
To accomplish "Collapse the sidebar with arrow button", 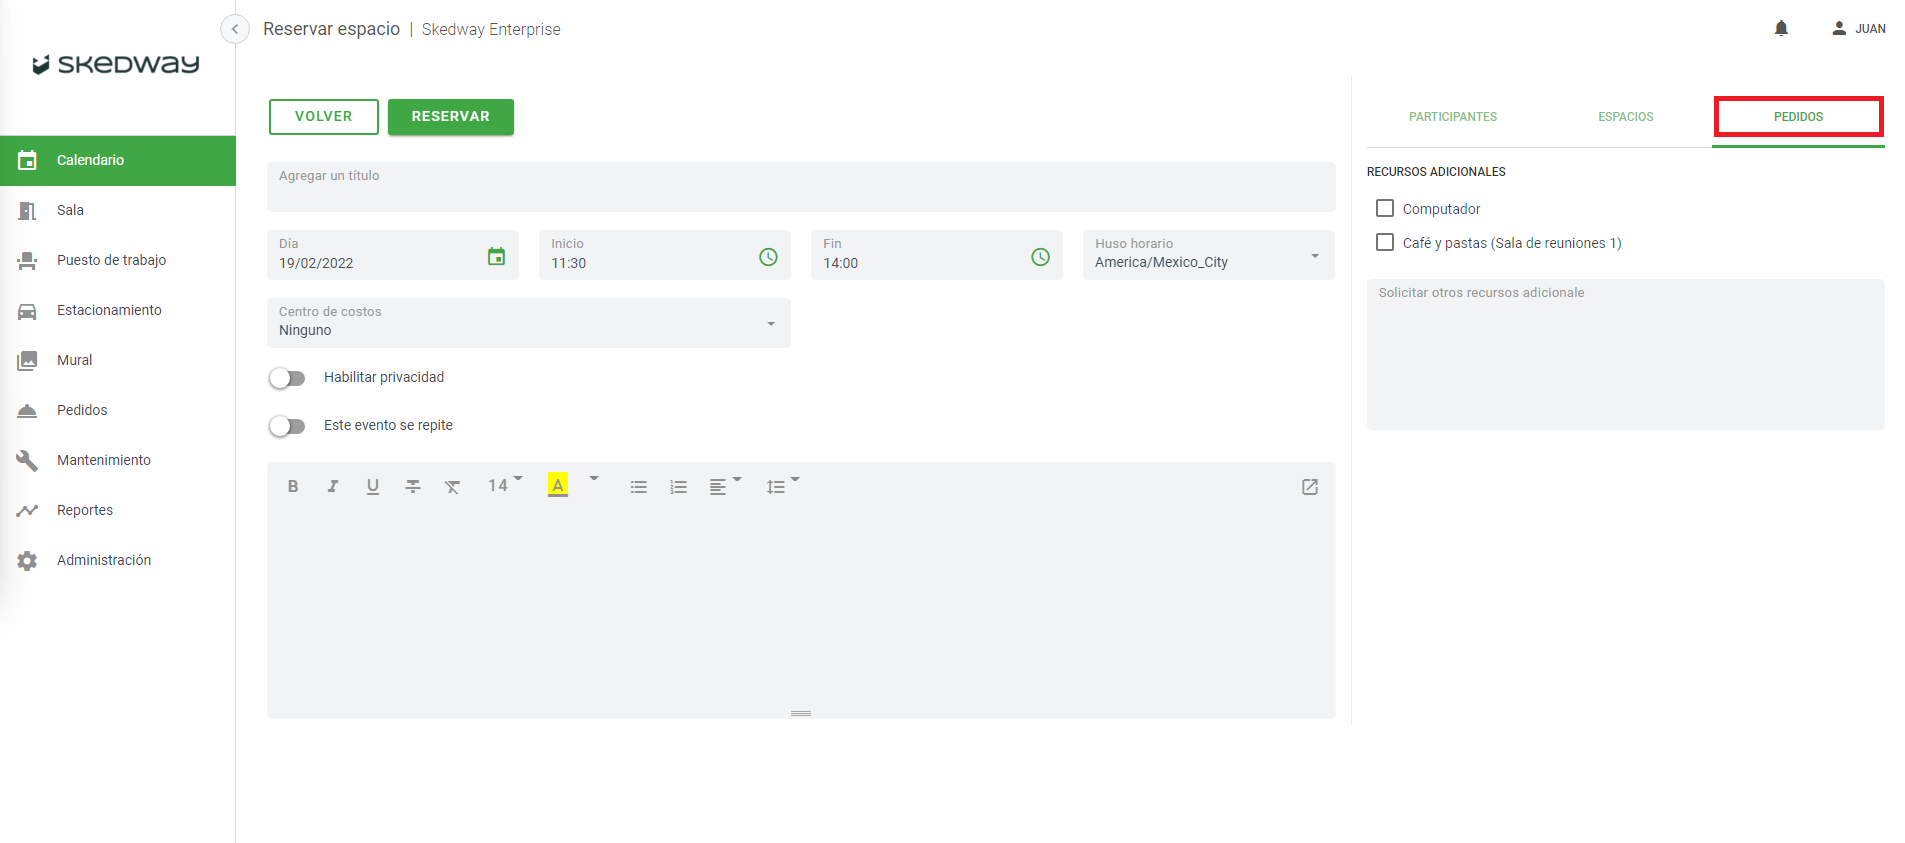I will pyautogui.click(x=235, y=29).
